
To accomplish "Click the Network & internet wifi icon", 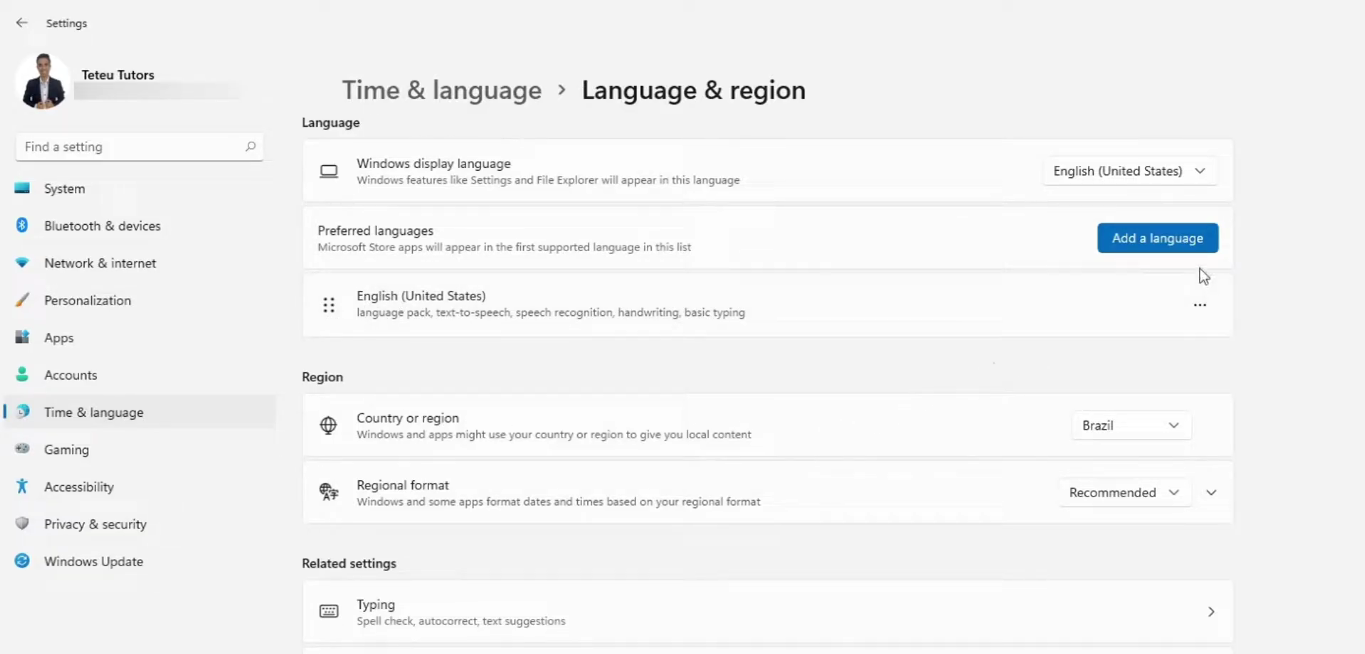I will (22, 263).
